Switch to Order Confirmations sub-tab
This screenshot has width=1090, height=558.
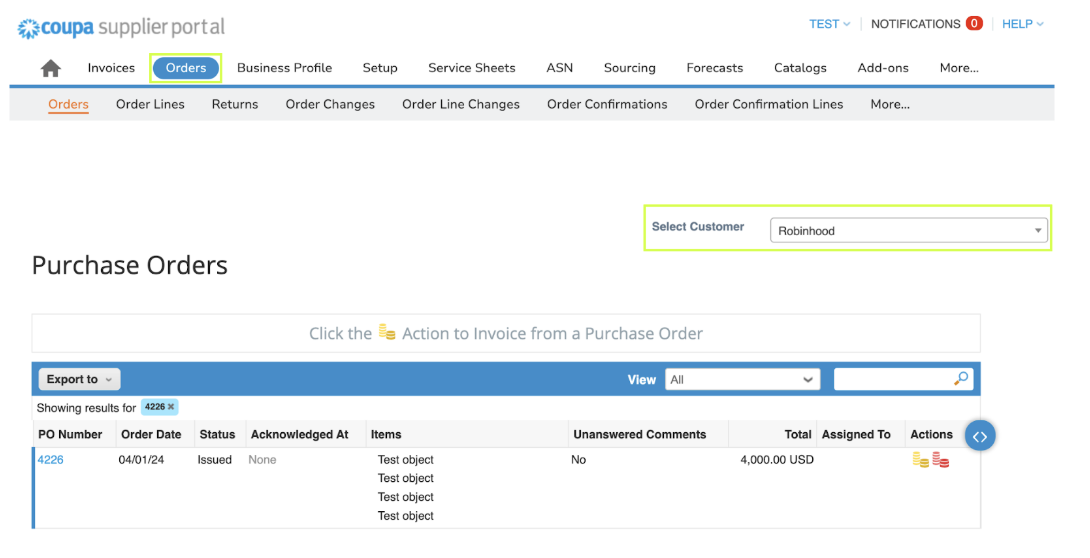coord(607,104)
